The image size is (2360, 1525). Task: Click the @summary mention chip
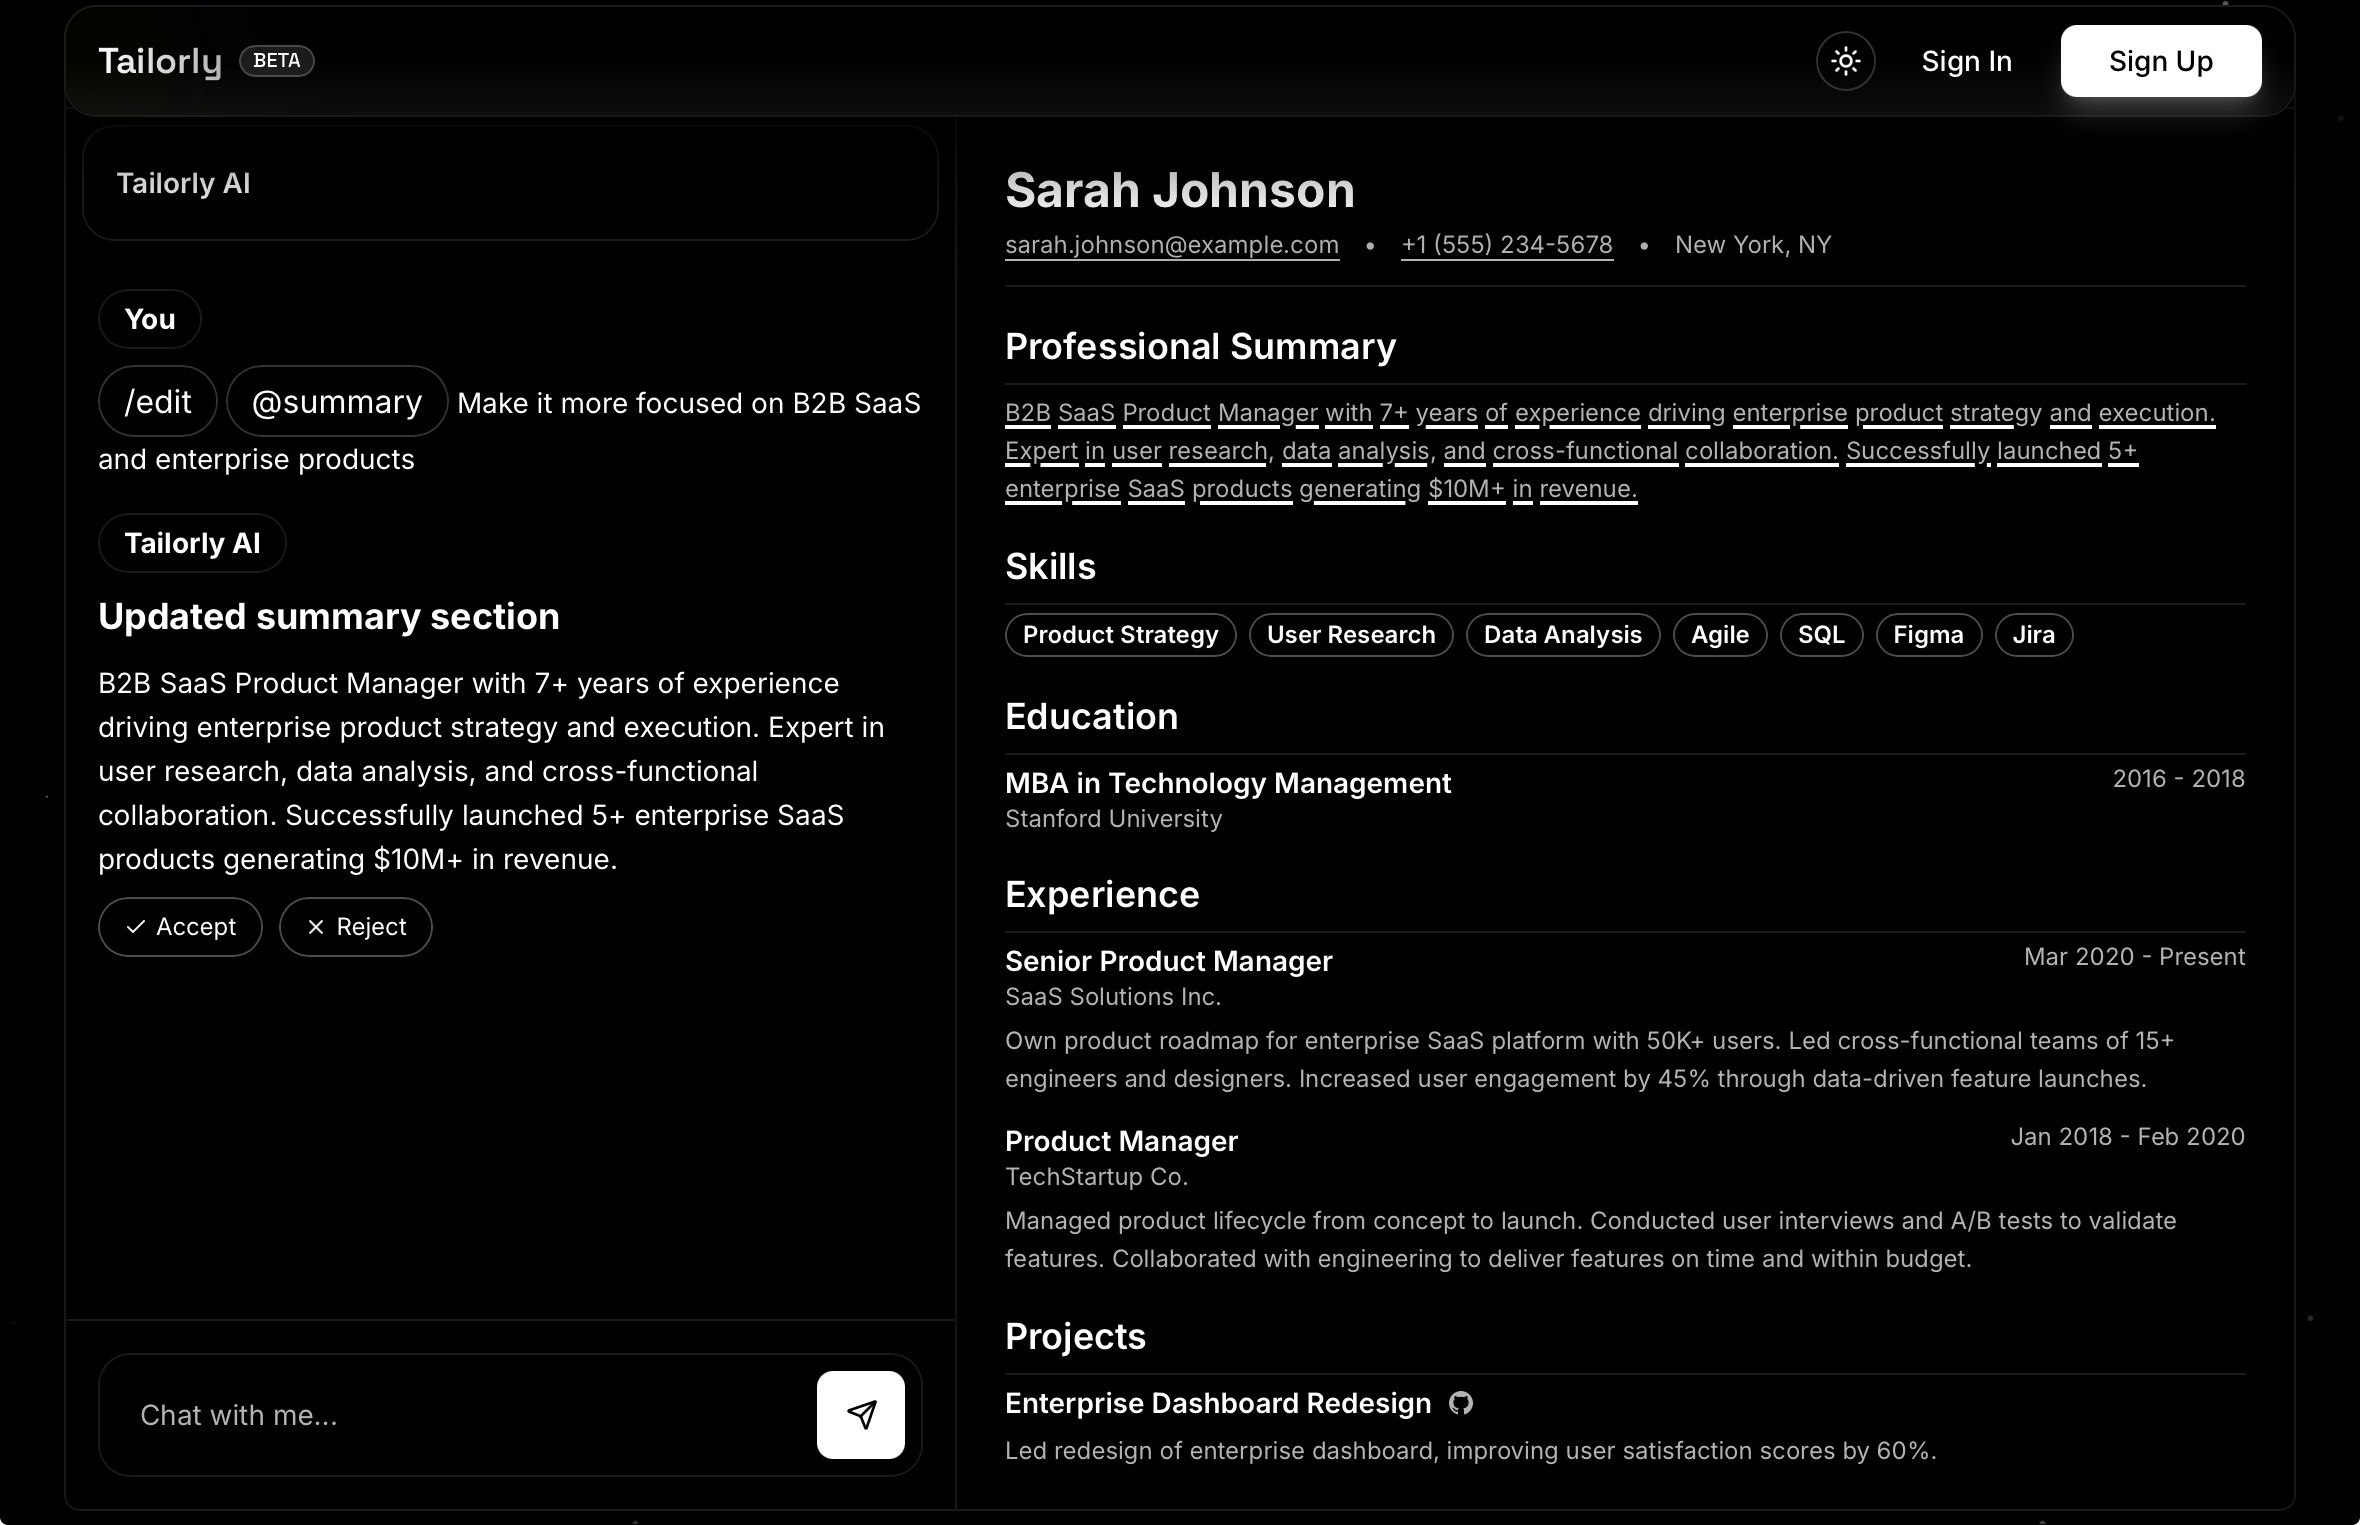(x=336, y=402)
